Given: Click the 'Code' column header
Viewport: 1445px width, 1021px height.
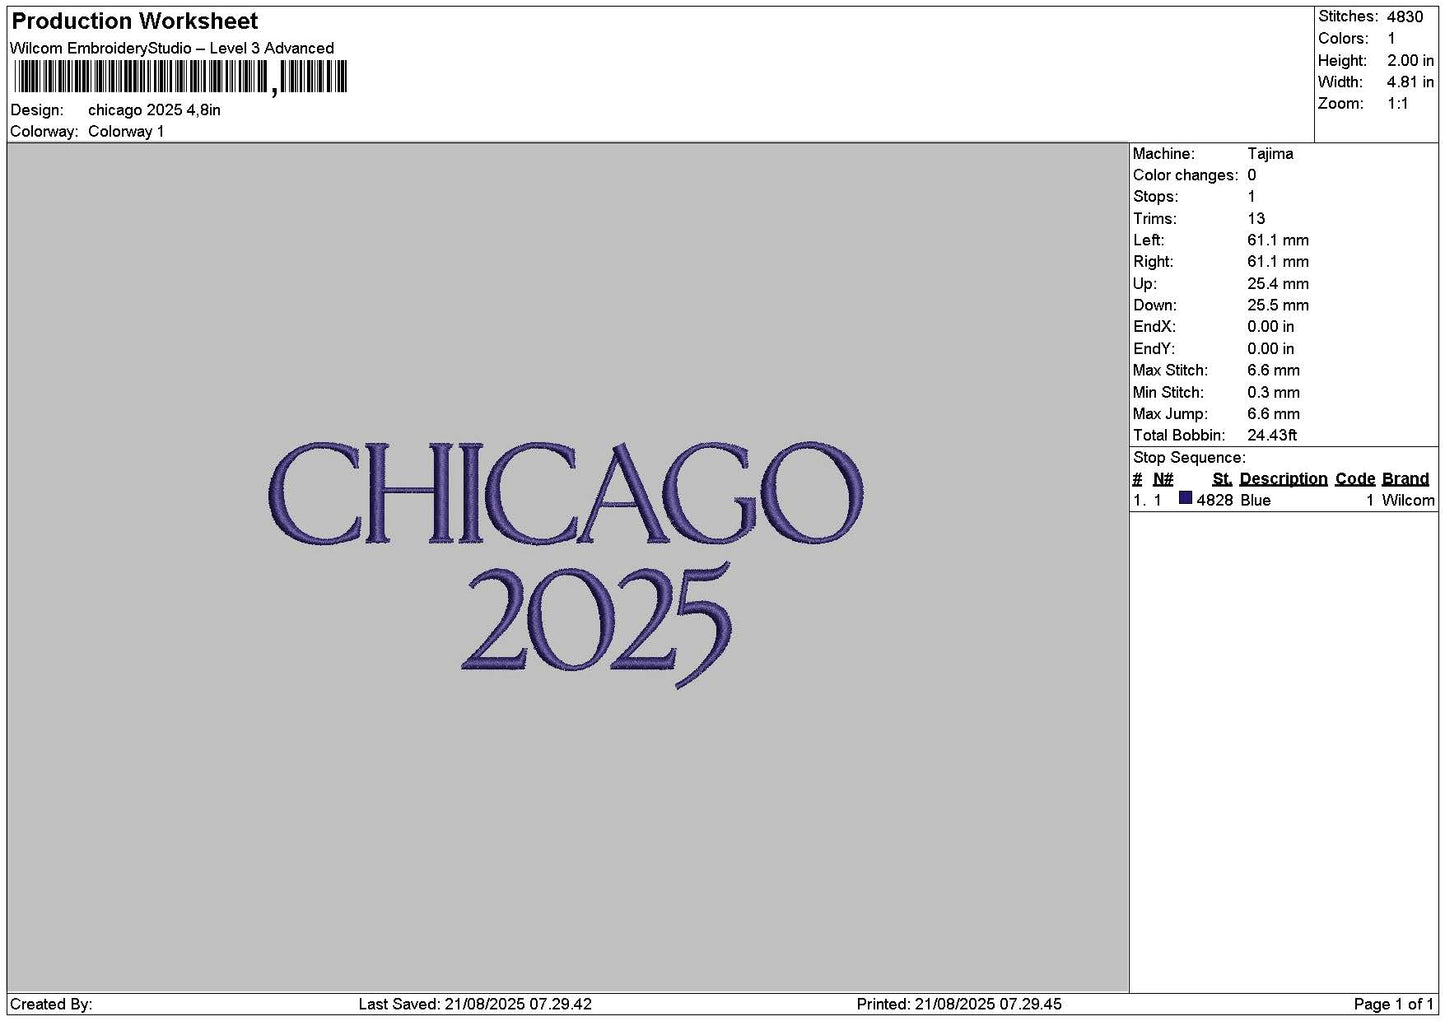Looking at the screenshot, I should click(x=1355, y=479).
